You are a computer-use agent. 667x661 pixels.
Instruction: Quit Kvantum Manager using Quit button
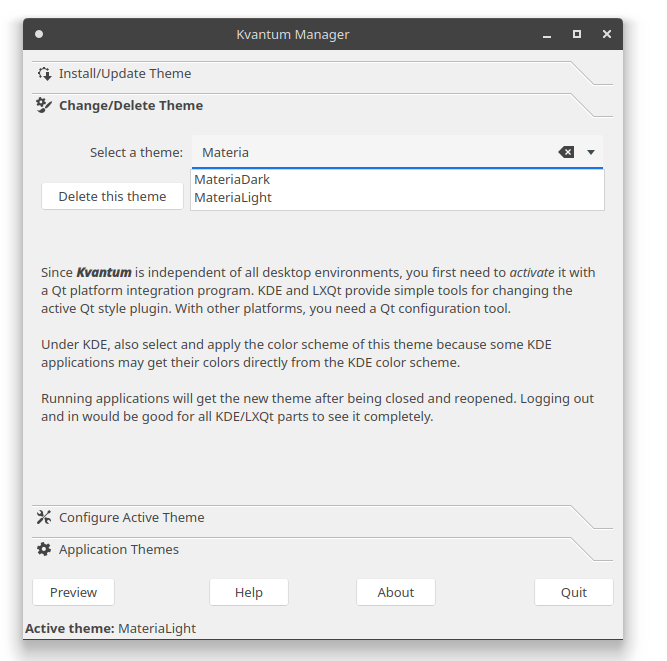574,592
